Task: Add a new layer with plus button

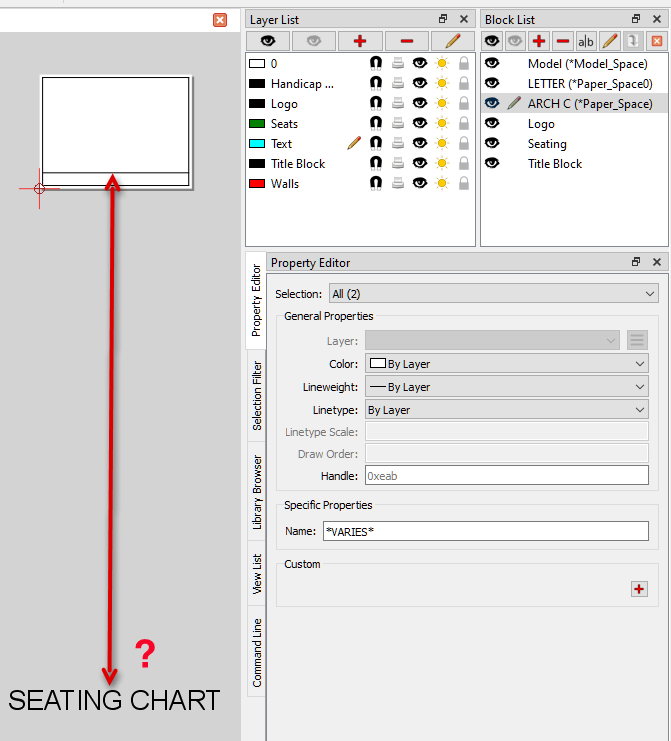Action: [360, 41]
